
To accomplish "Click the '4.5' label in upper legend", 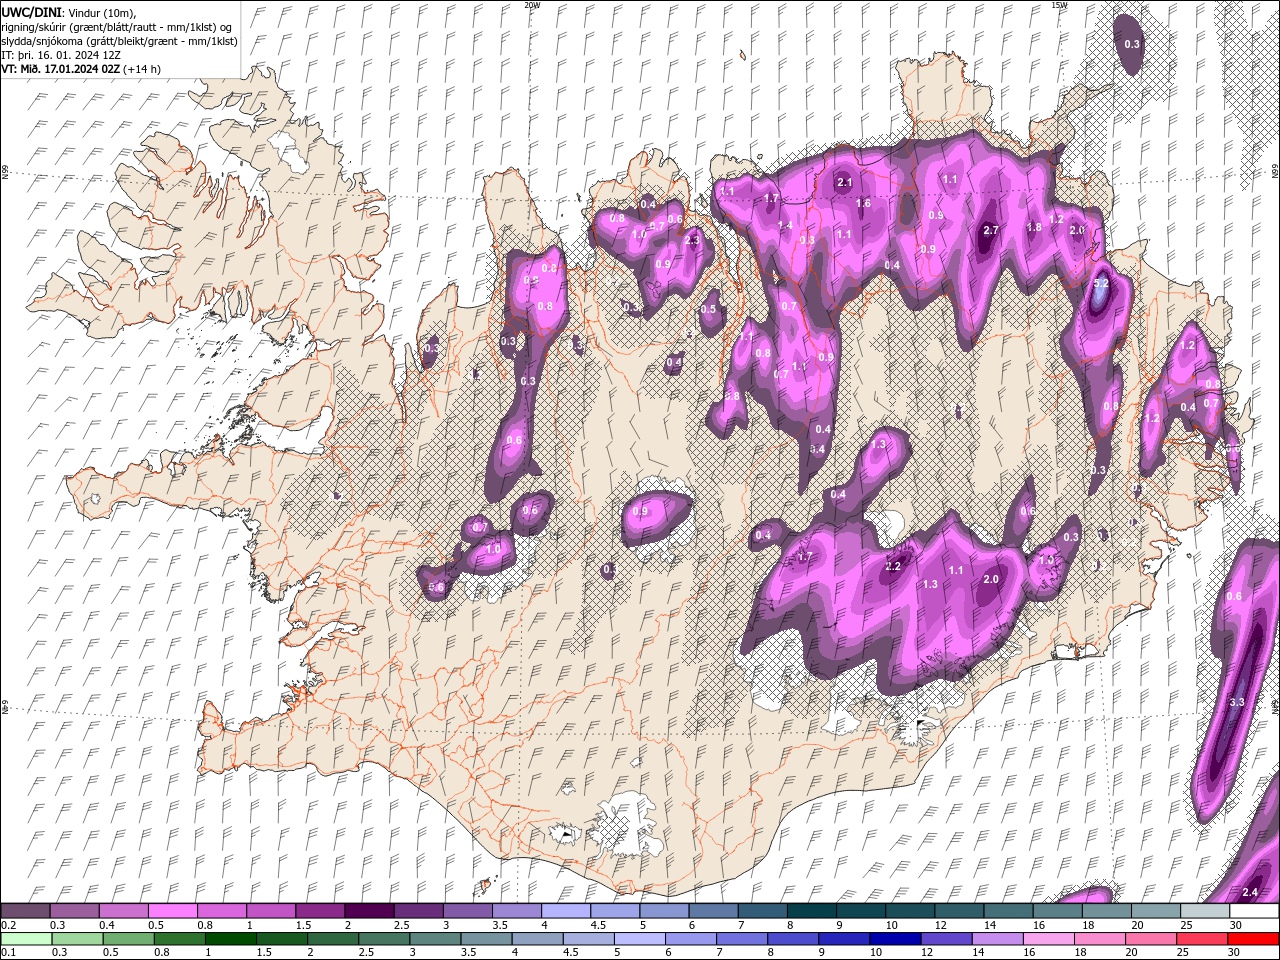I will [599, 925].
